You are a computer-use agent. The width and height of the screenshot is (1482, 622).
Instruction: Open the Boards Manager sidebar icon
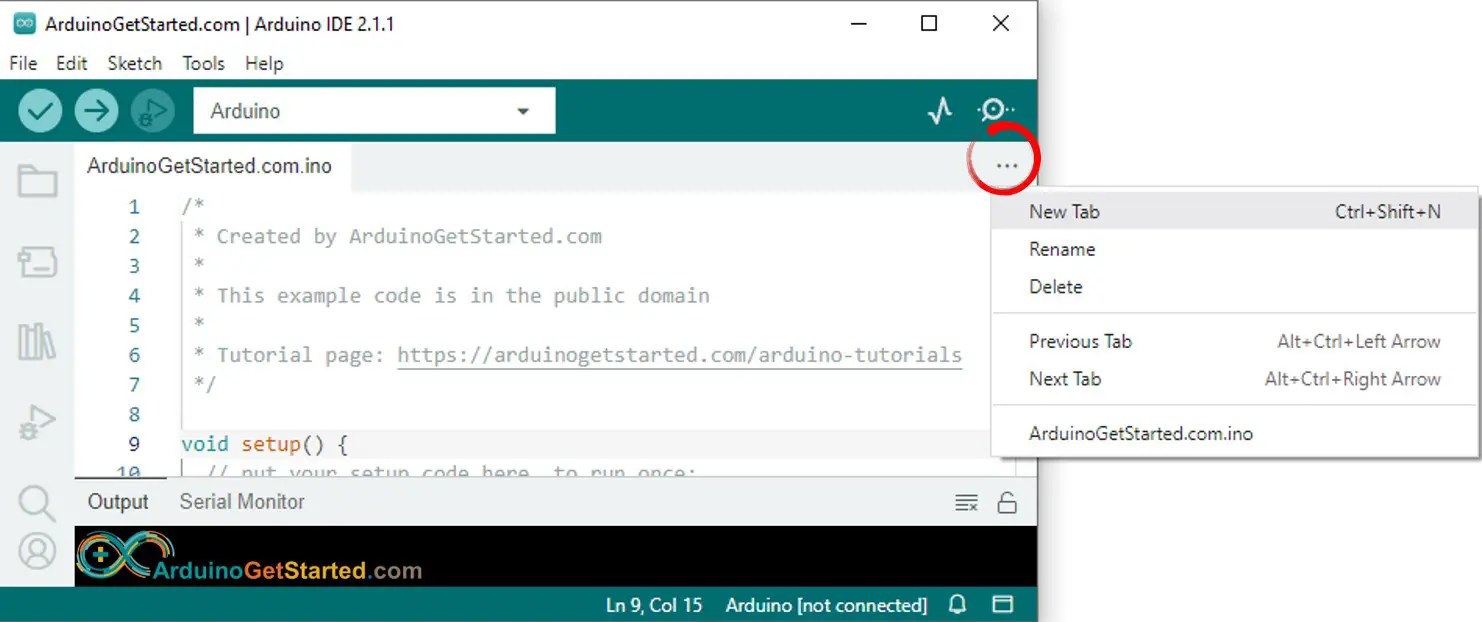click(x=37, y=262)
